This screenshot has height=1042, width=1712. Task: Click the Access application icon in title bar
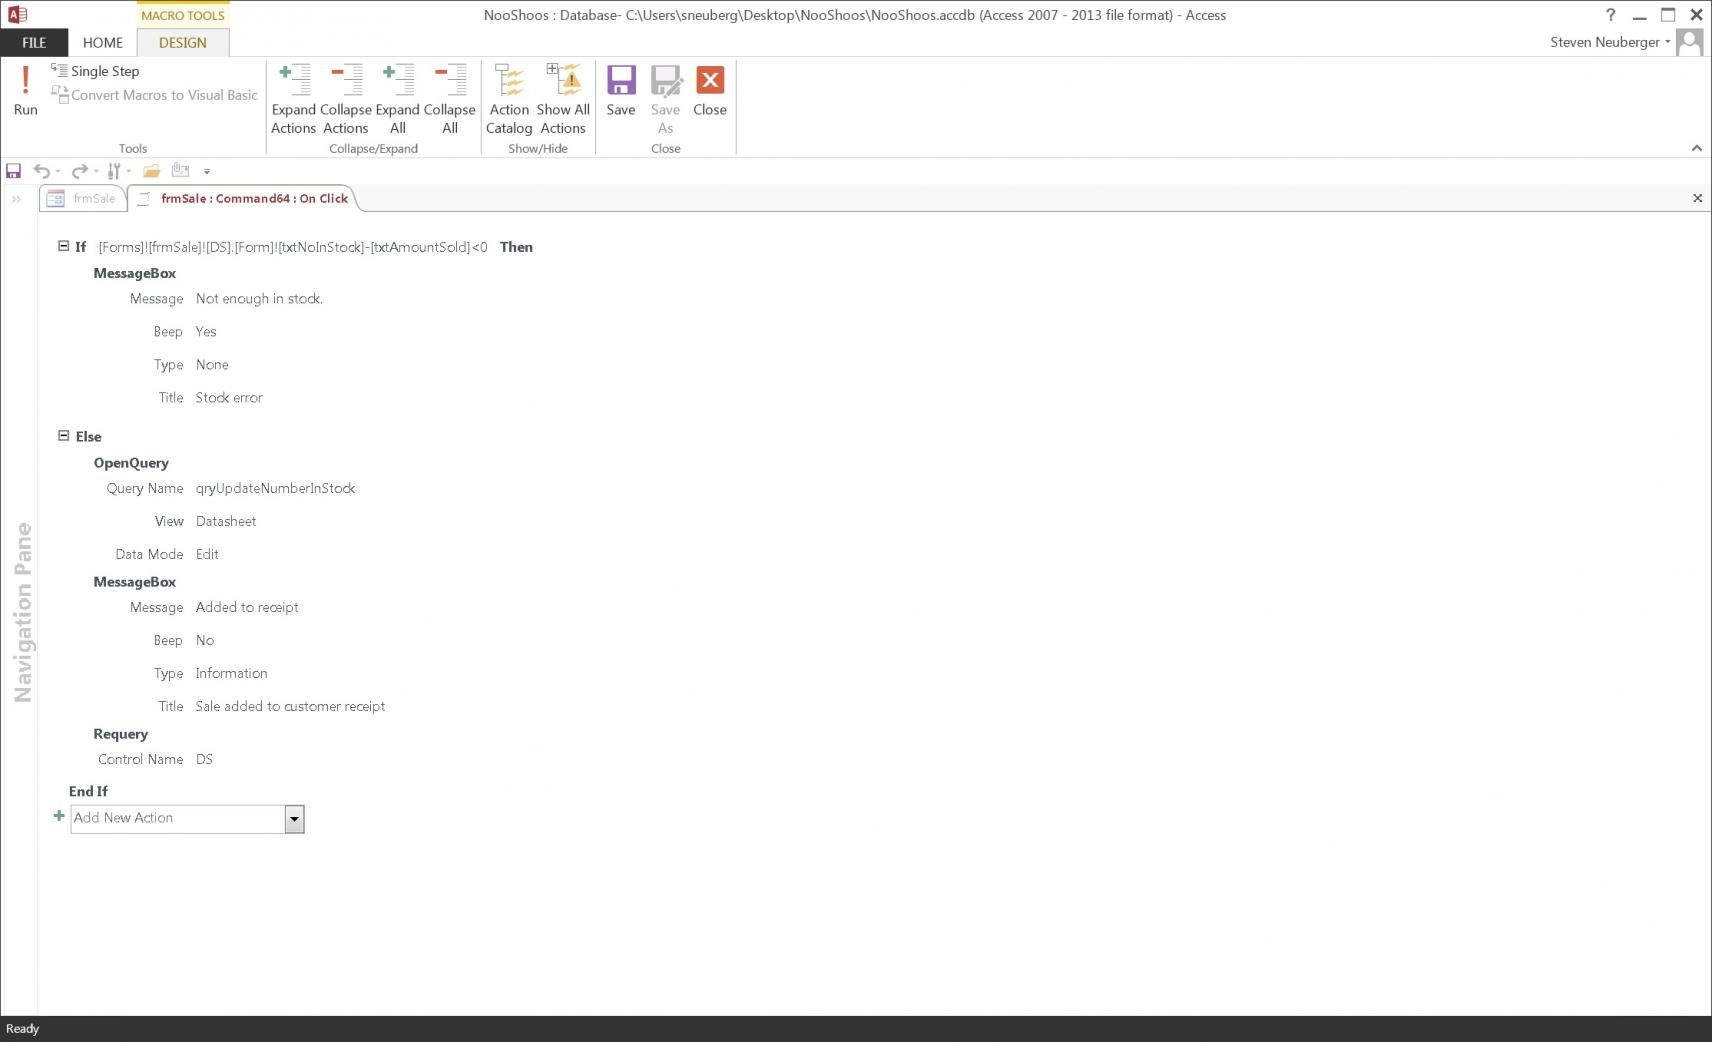17,15
